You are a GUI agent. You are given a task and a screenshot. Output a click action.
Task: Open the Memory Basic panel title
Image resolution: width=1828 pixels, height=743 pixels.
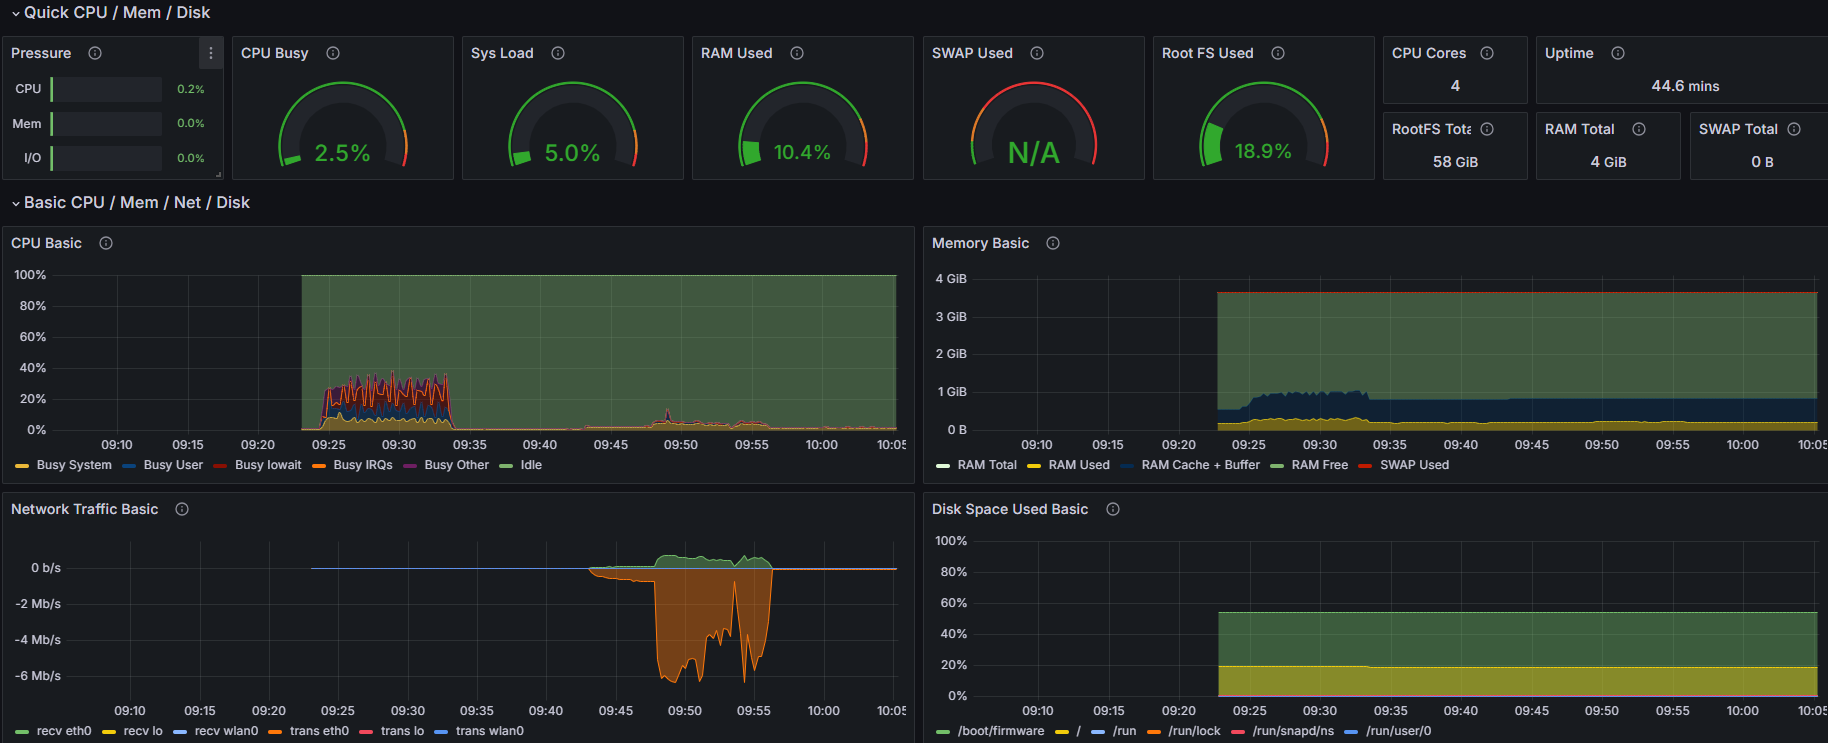pyautogui.click(x=980, y=243)
